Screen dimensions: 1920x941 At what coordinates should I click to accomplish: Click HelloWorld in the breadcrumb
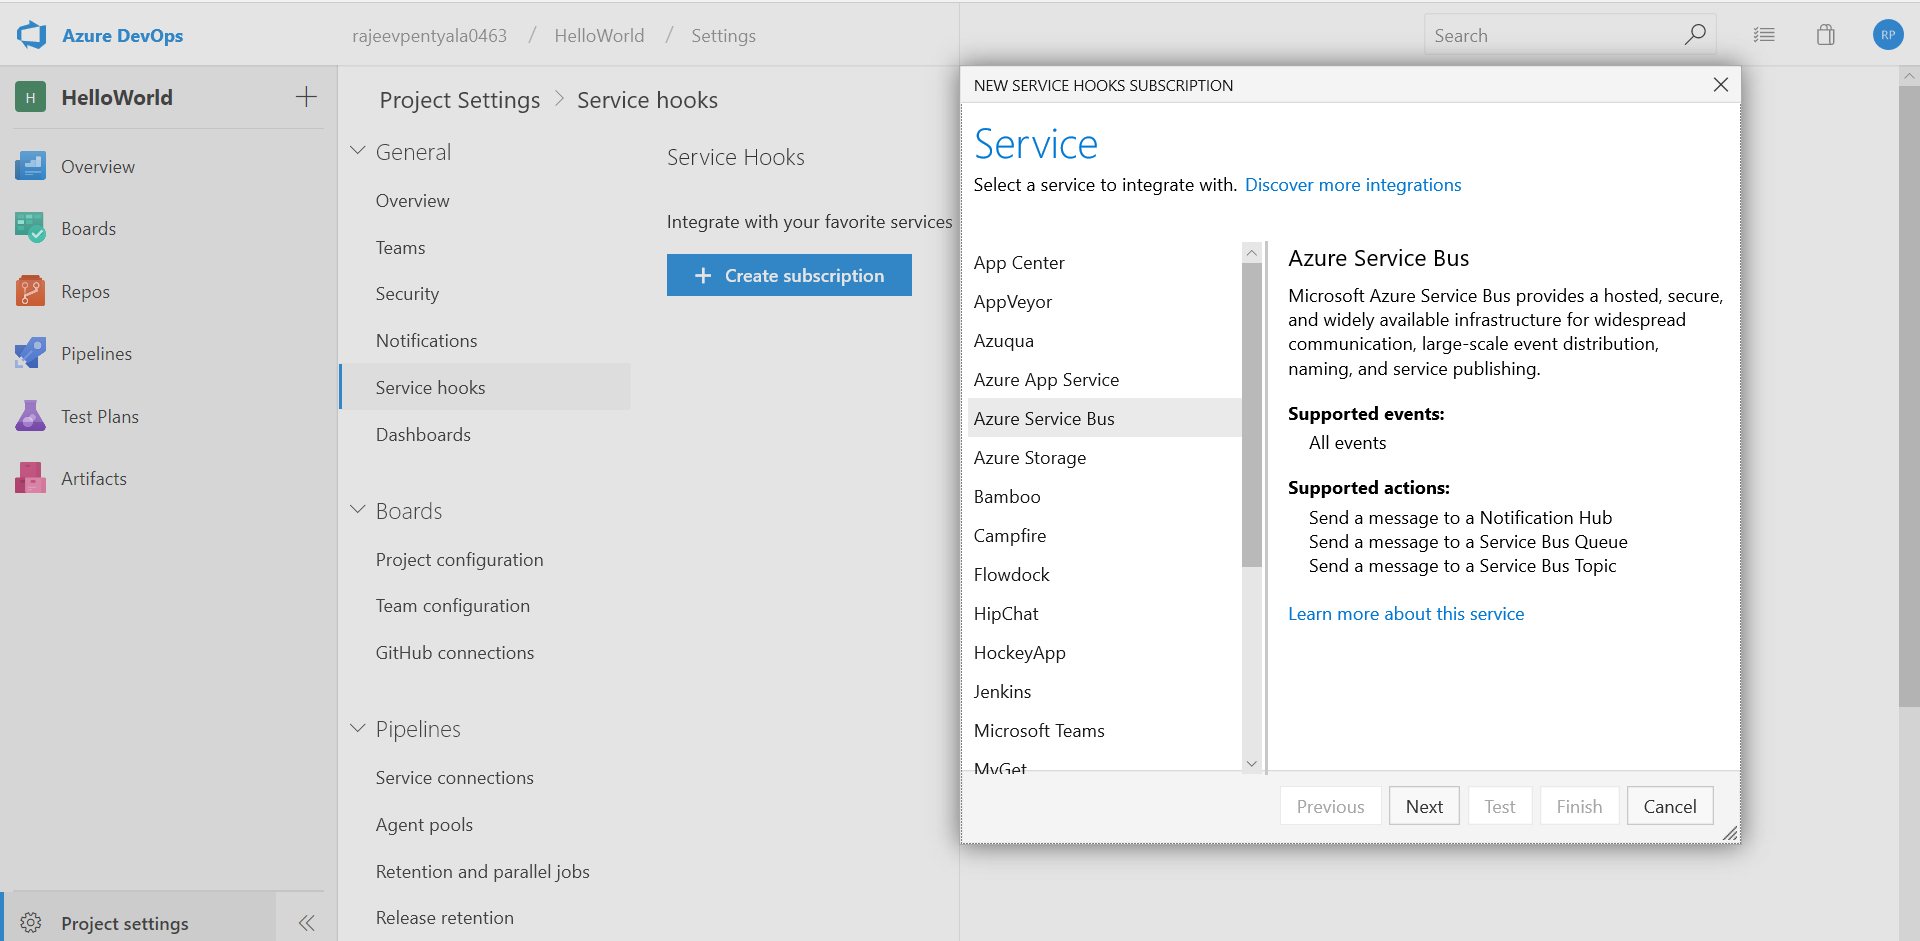(x=599, y=35)
